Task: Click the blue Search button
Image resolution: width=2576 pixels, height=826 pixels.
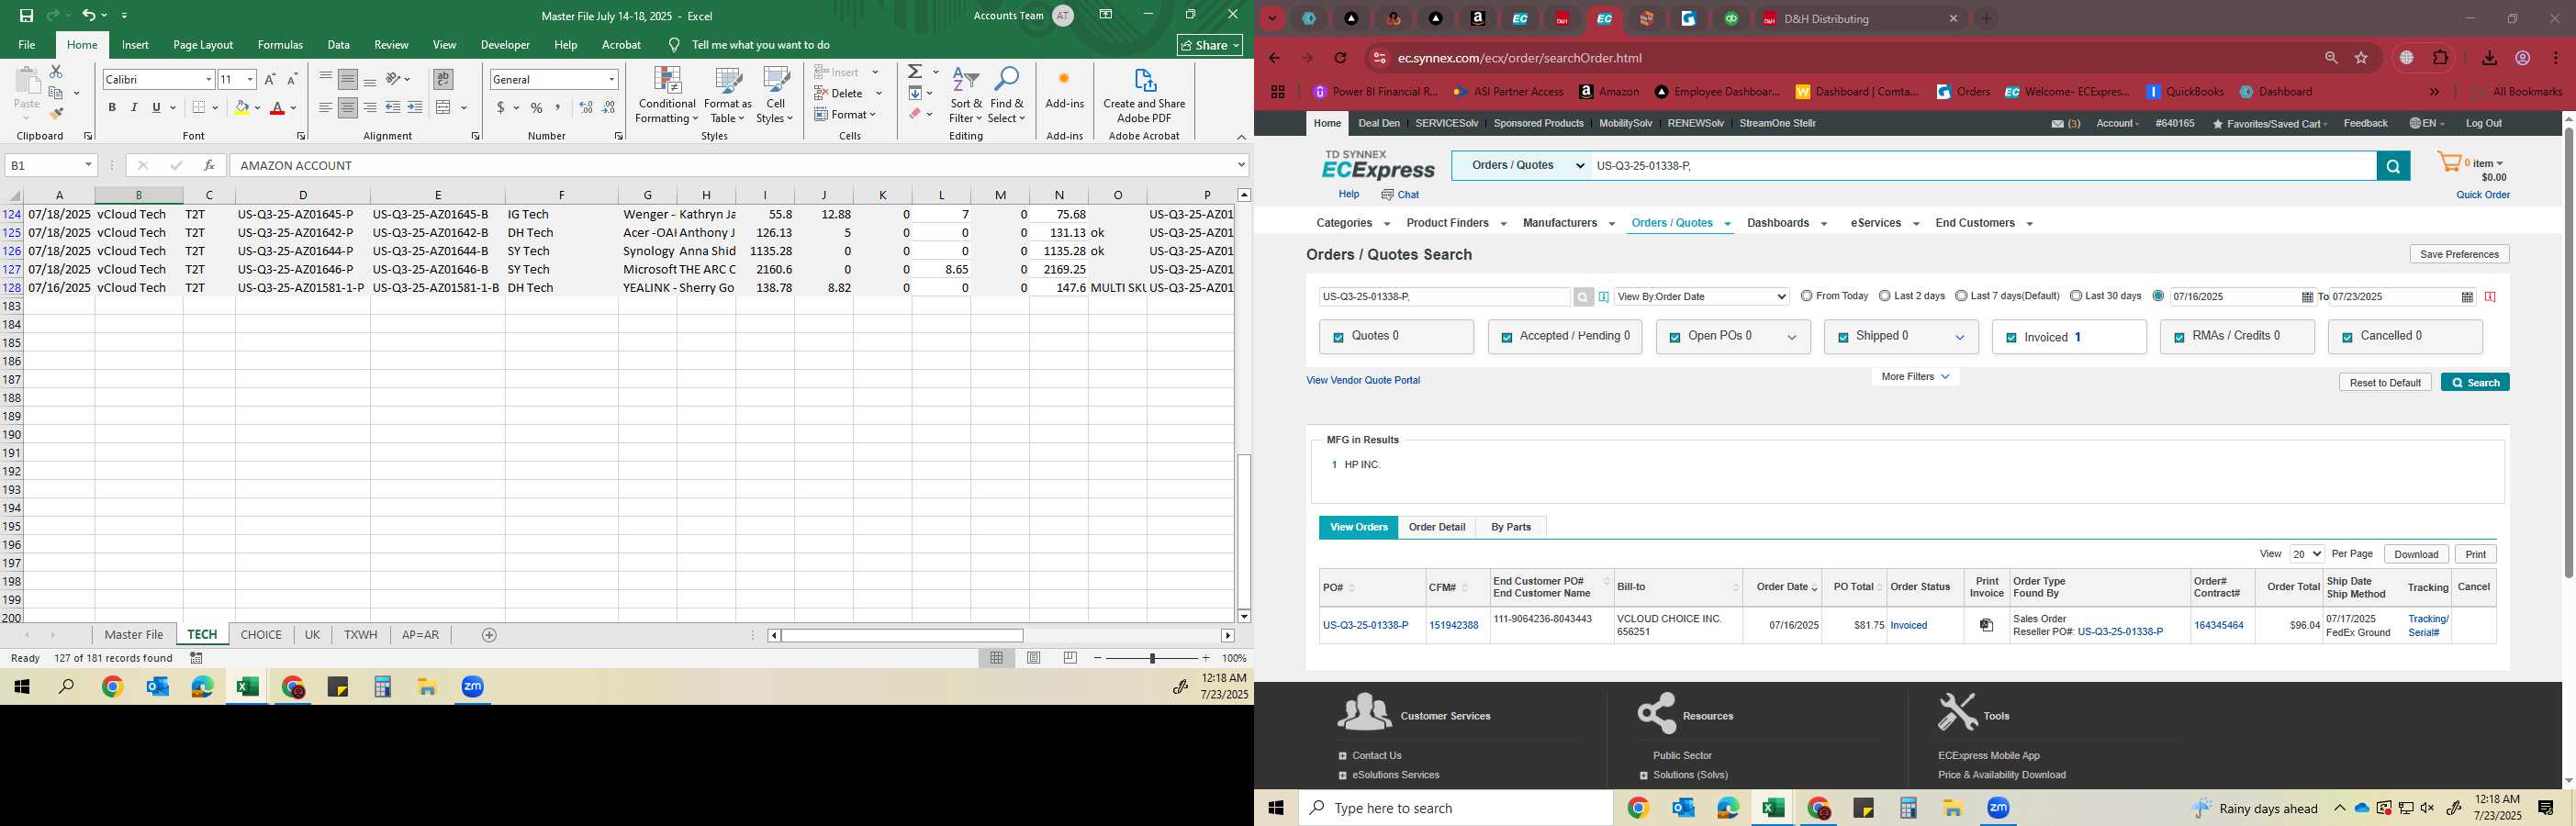Action: (2475, 383)
